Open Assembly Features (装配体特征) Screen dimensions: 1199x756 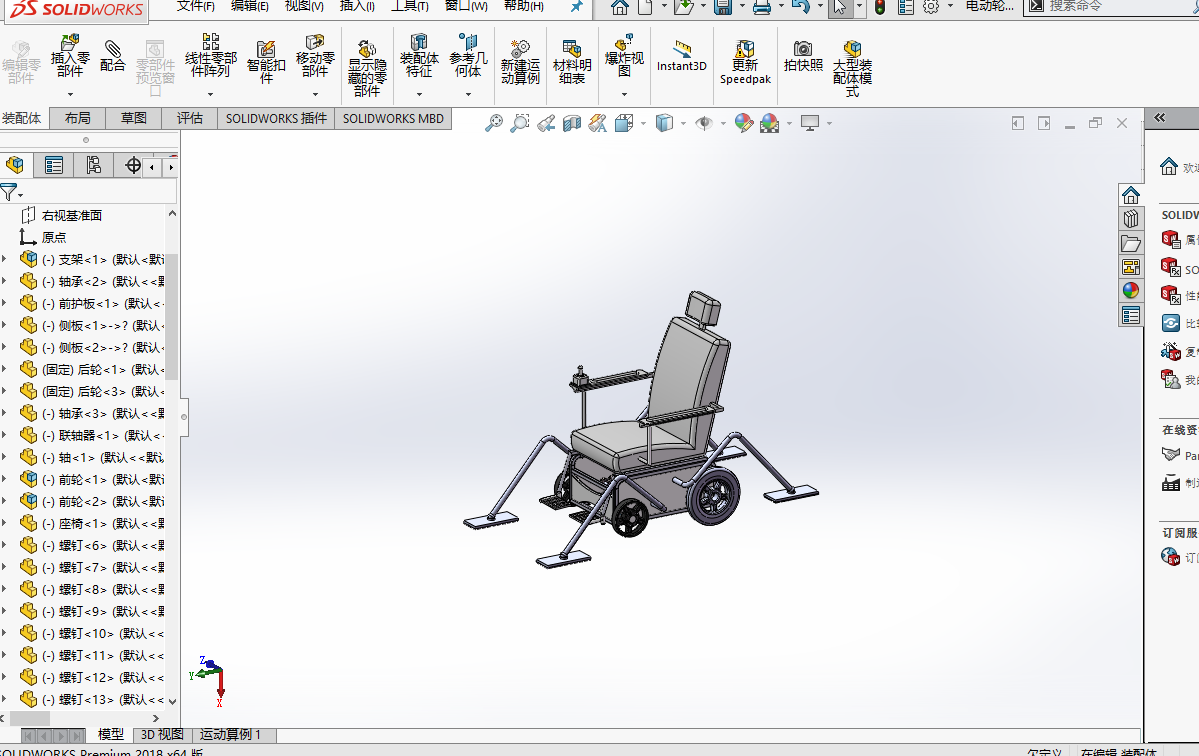point(419,55)
